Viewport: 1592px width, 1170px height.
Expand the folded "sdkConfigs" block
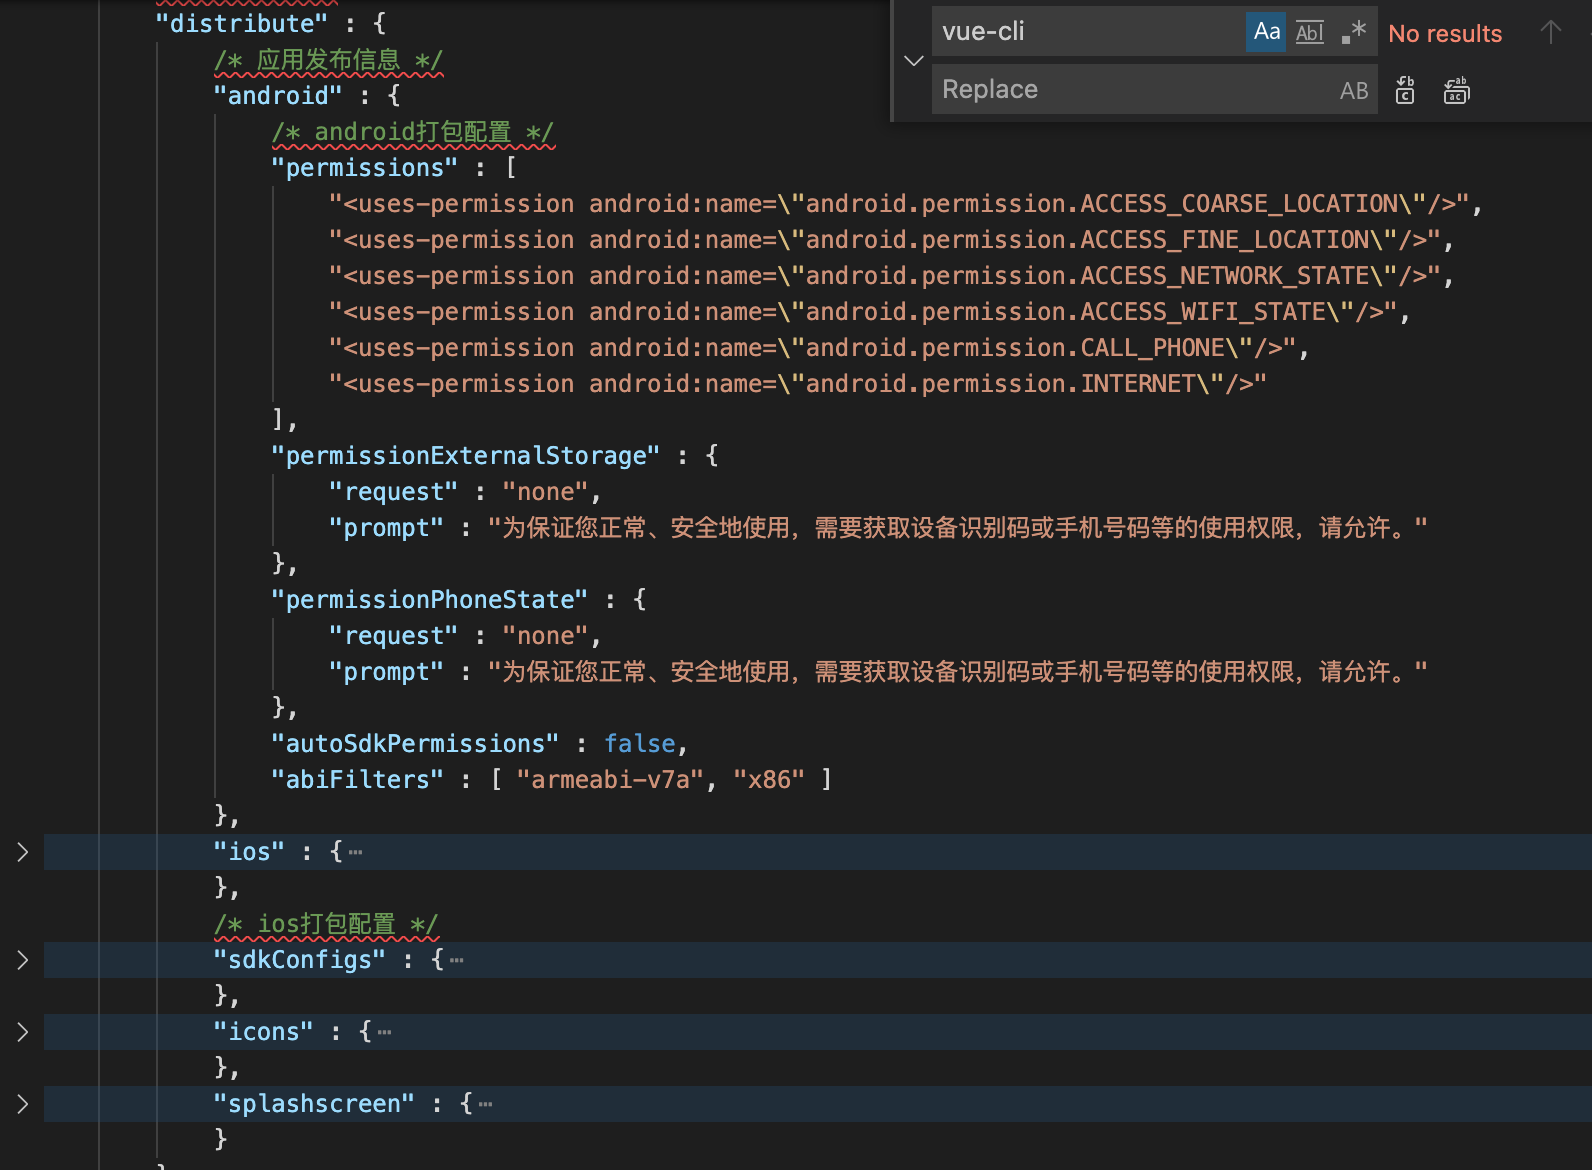click(x=22, y=960)
